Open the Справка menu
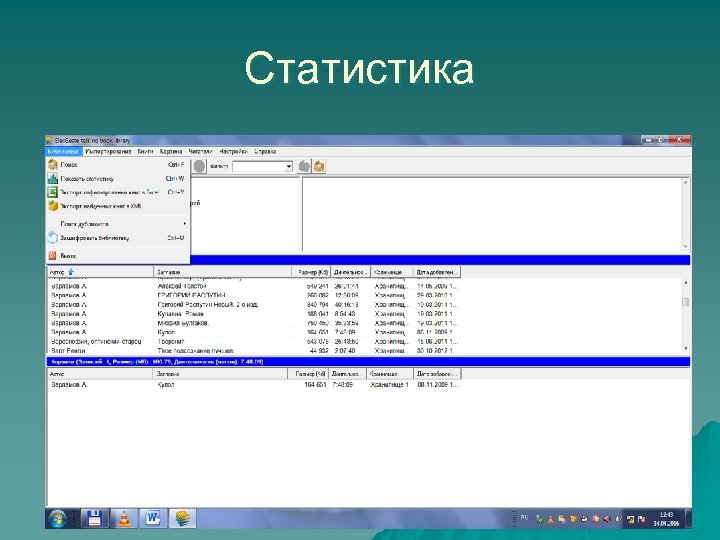The width and height of the screenshot is (720, 540). click(265, 151)
